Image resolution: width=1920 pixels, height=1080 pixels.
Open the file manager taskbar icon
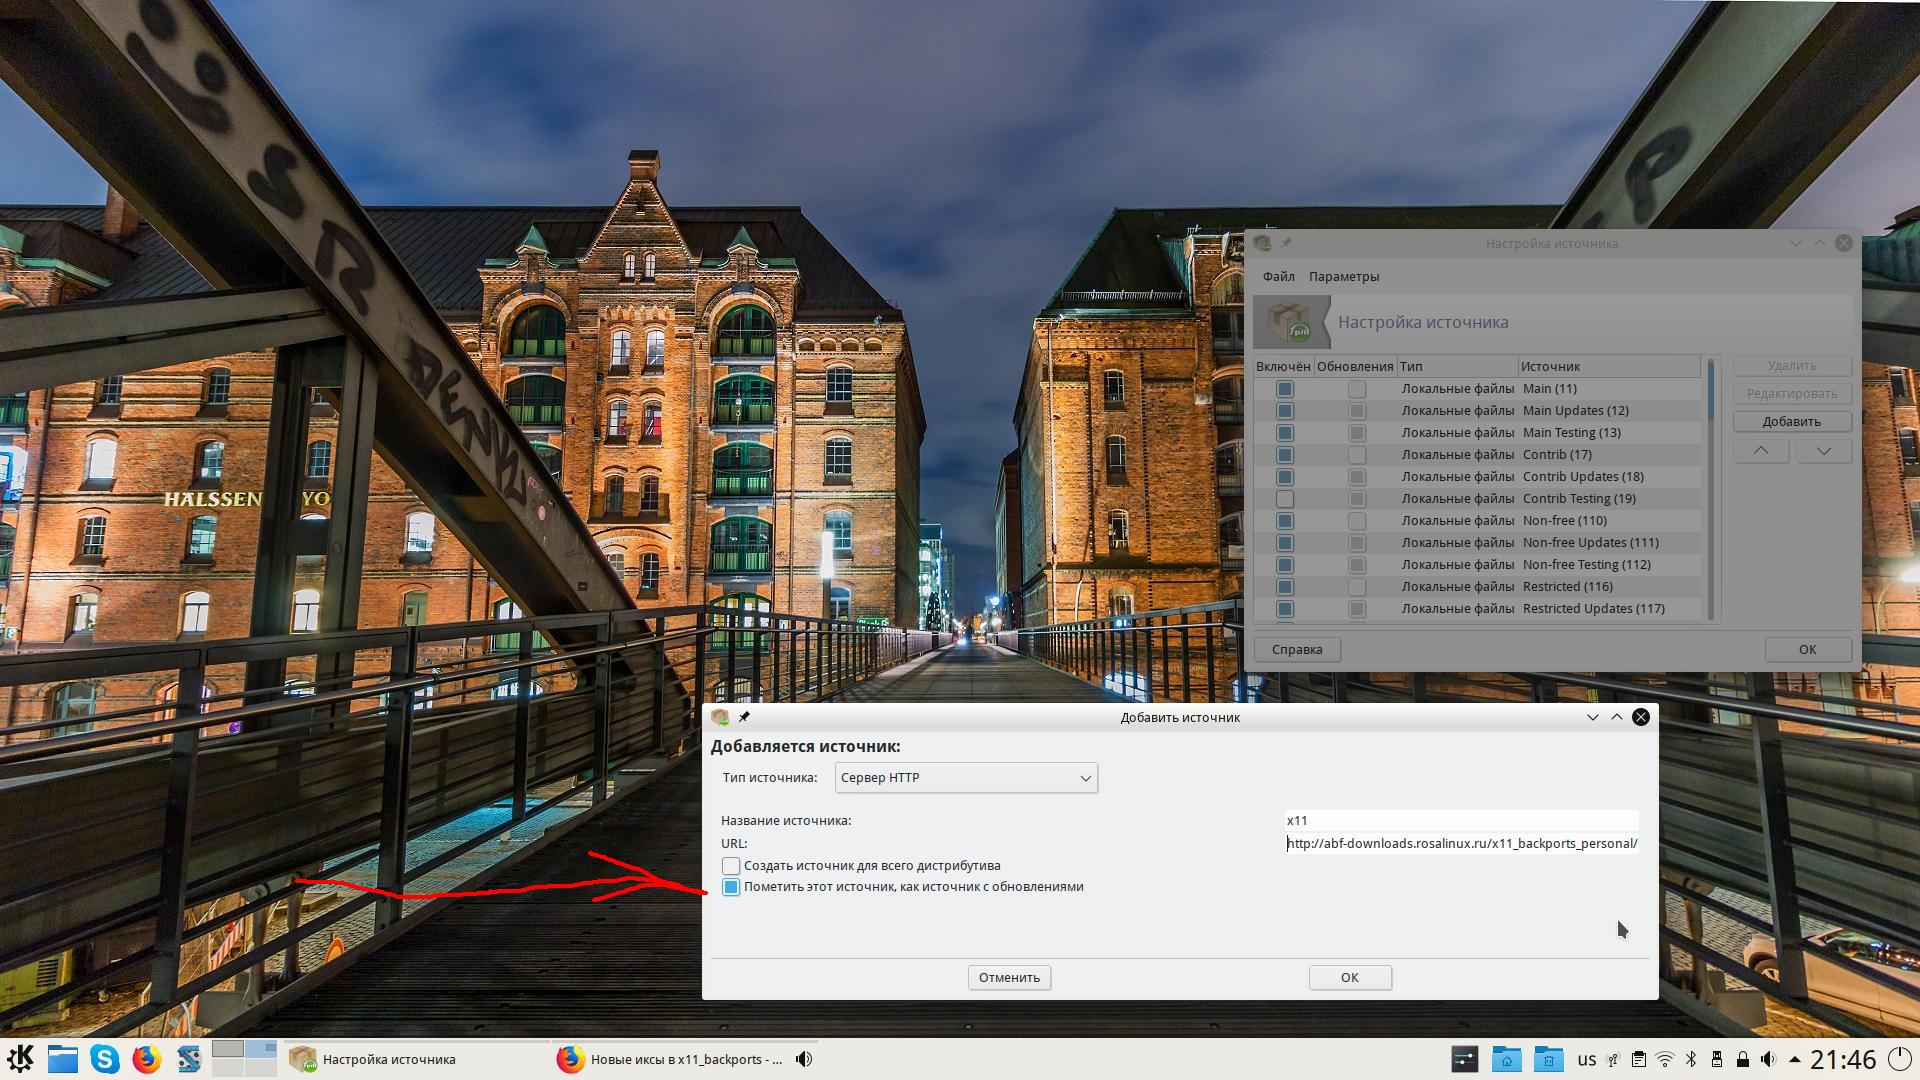coord(62,1058)
